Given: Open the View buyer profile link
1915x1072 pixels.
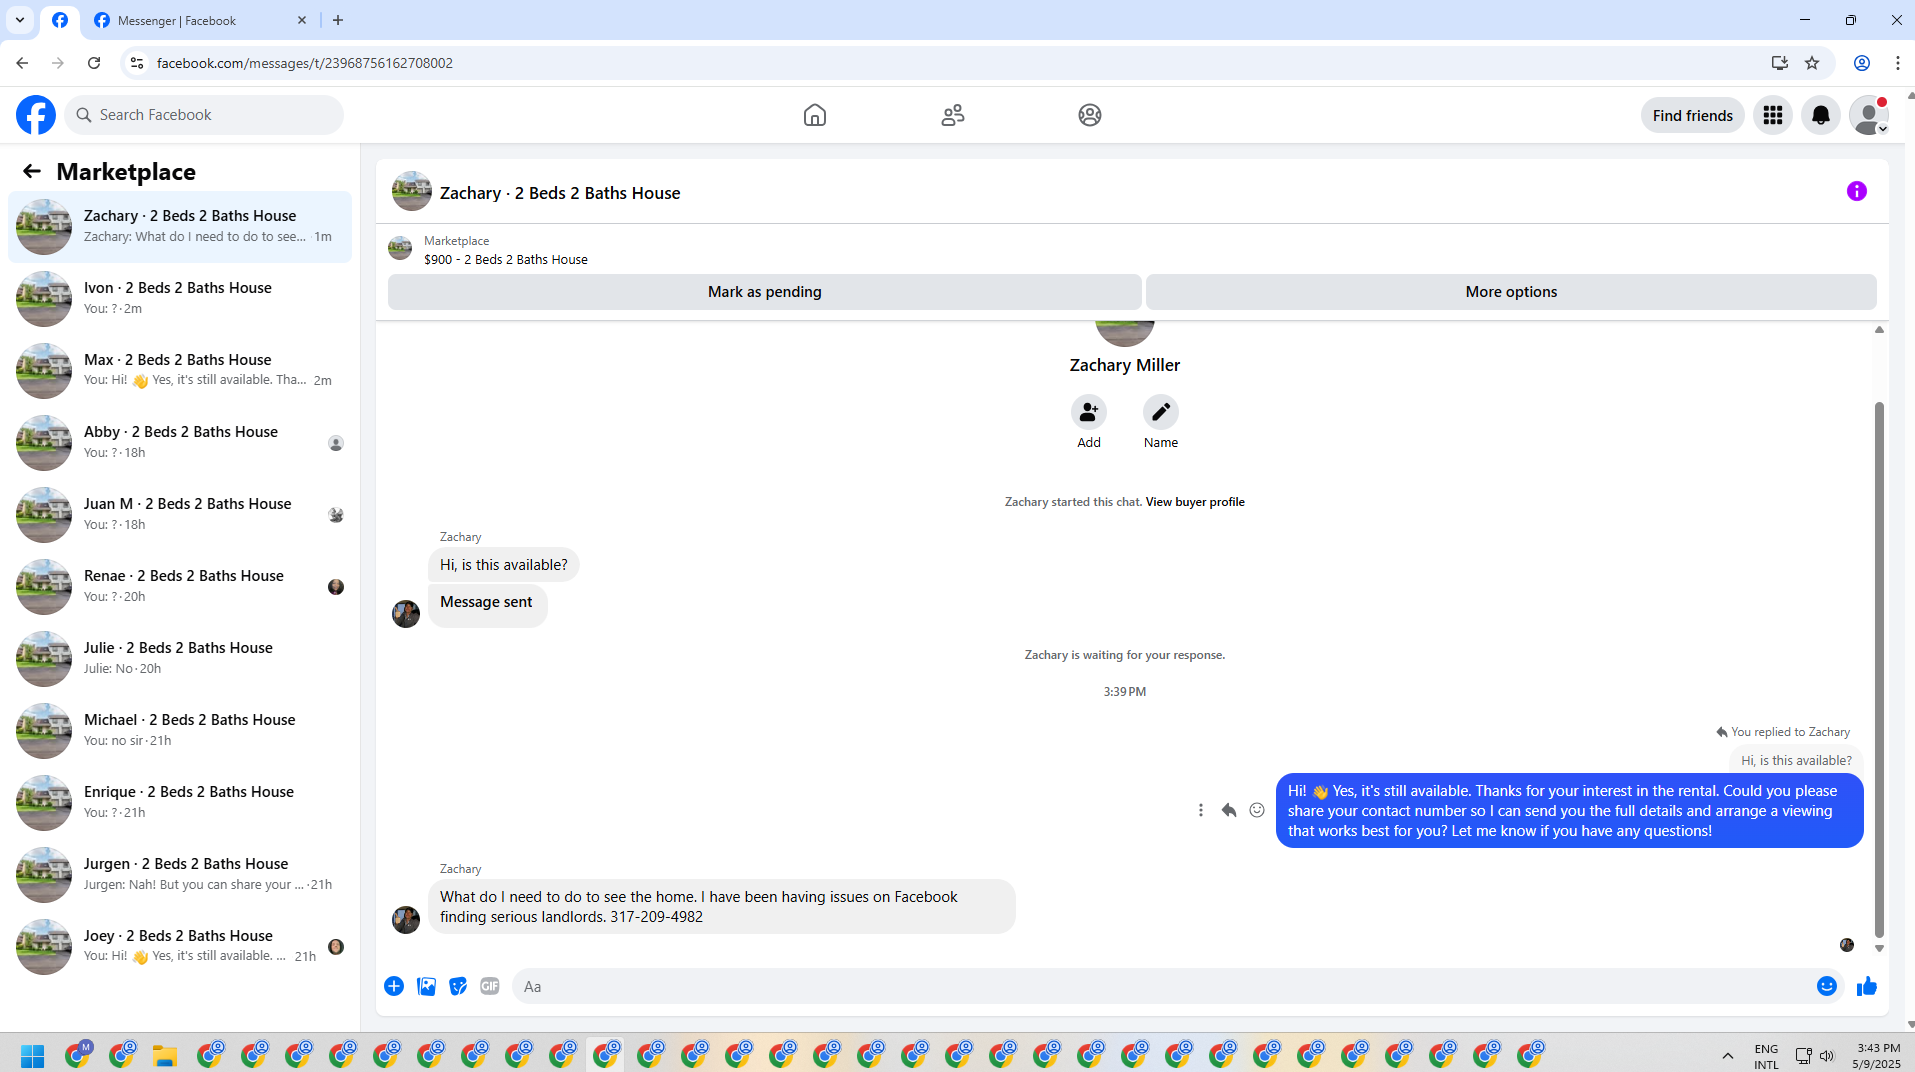Looking at the screenshot, I should tap(1195, 502).
